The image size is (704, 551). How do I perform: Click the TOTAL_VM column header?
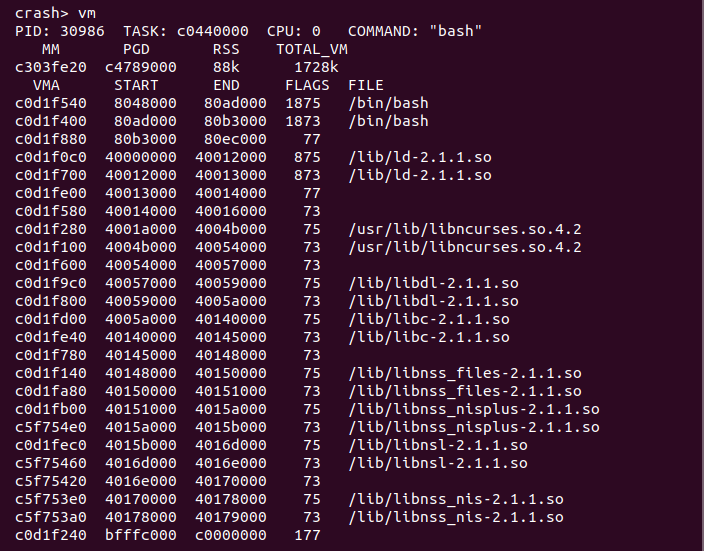312,49
